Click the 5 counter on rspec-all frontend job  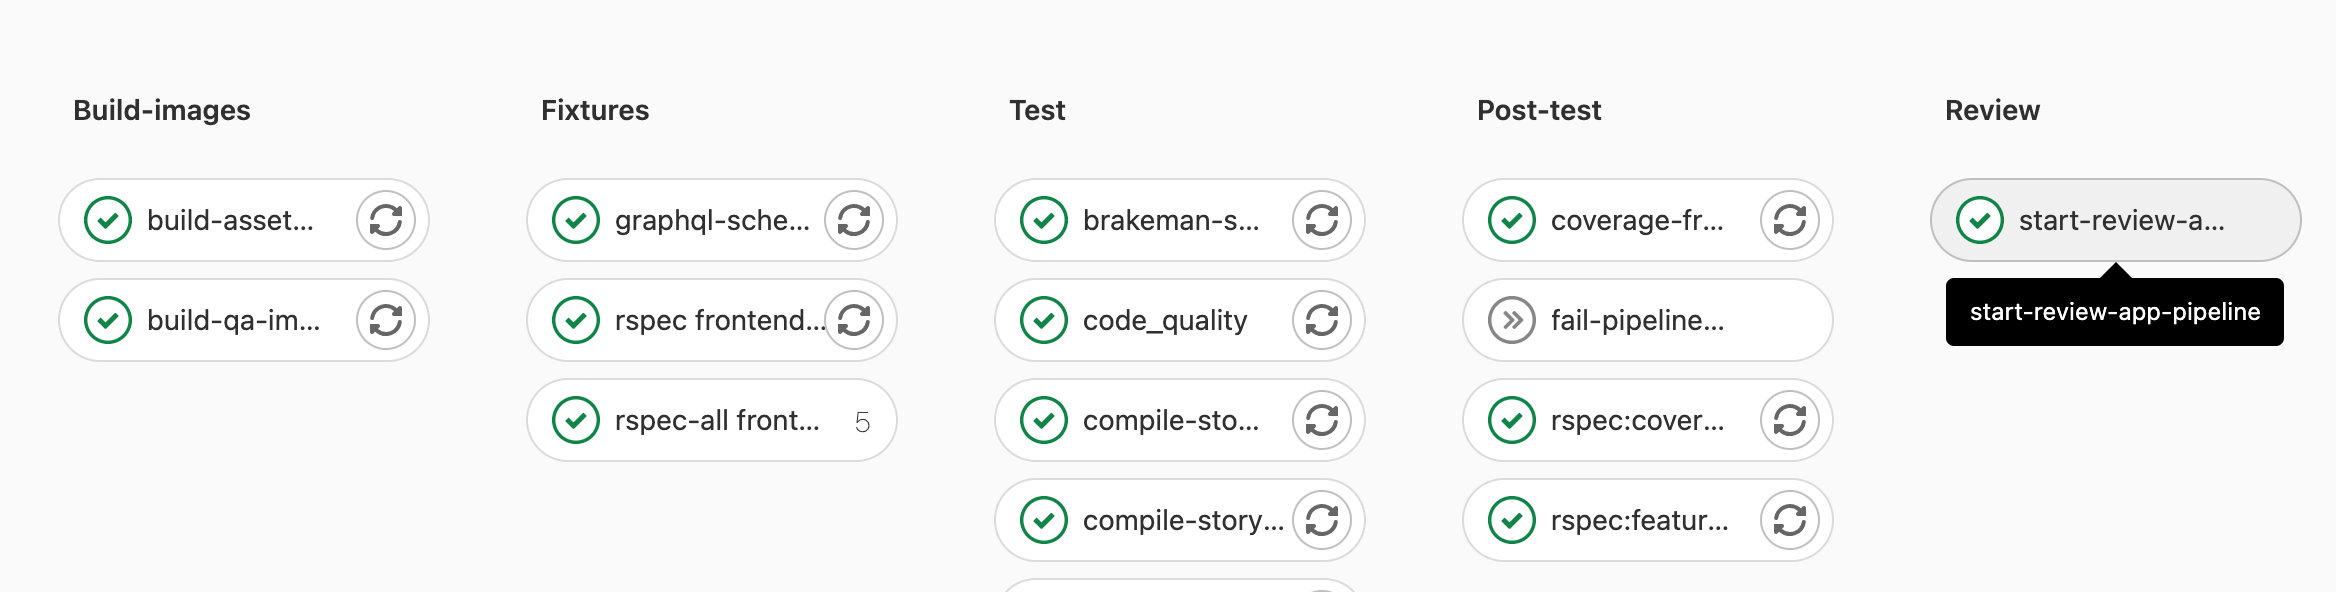tap(861, 420)
